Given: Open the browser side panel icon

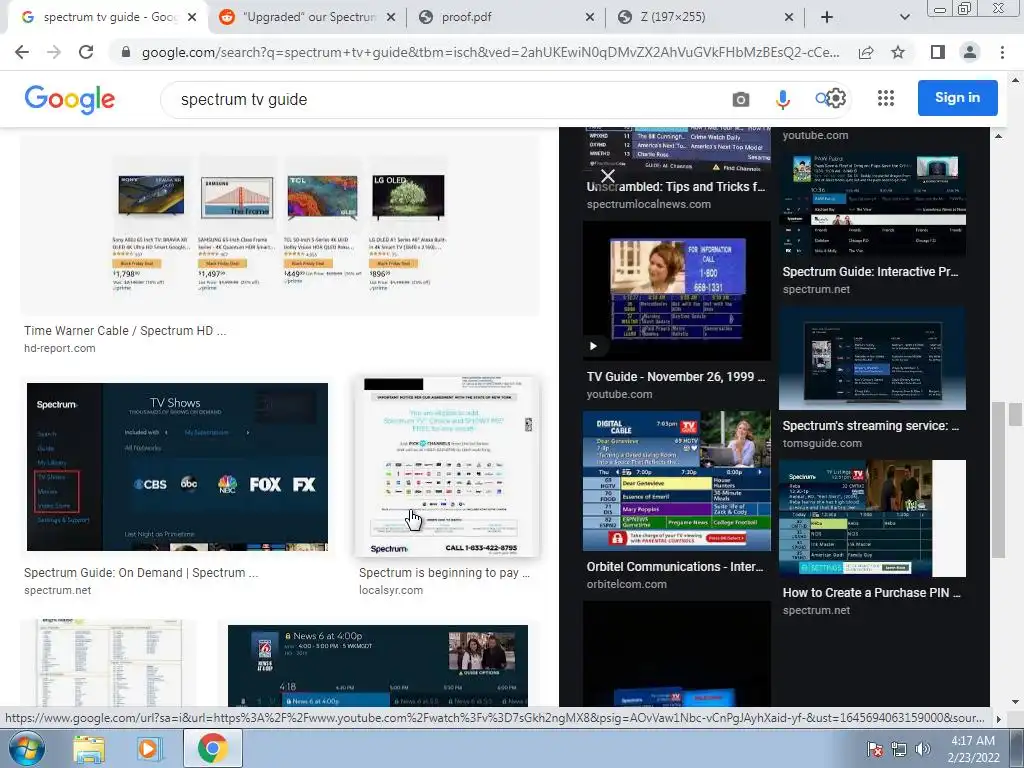Looking at the screenshot, I should click(x=938, y=52).
